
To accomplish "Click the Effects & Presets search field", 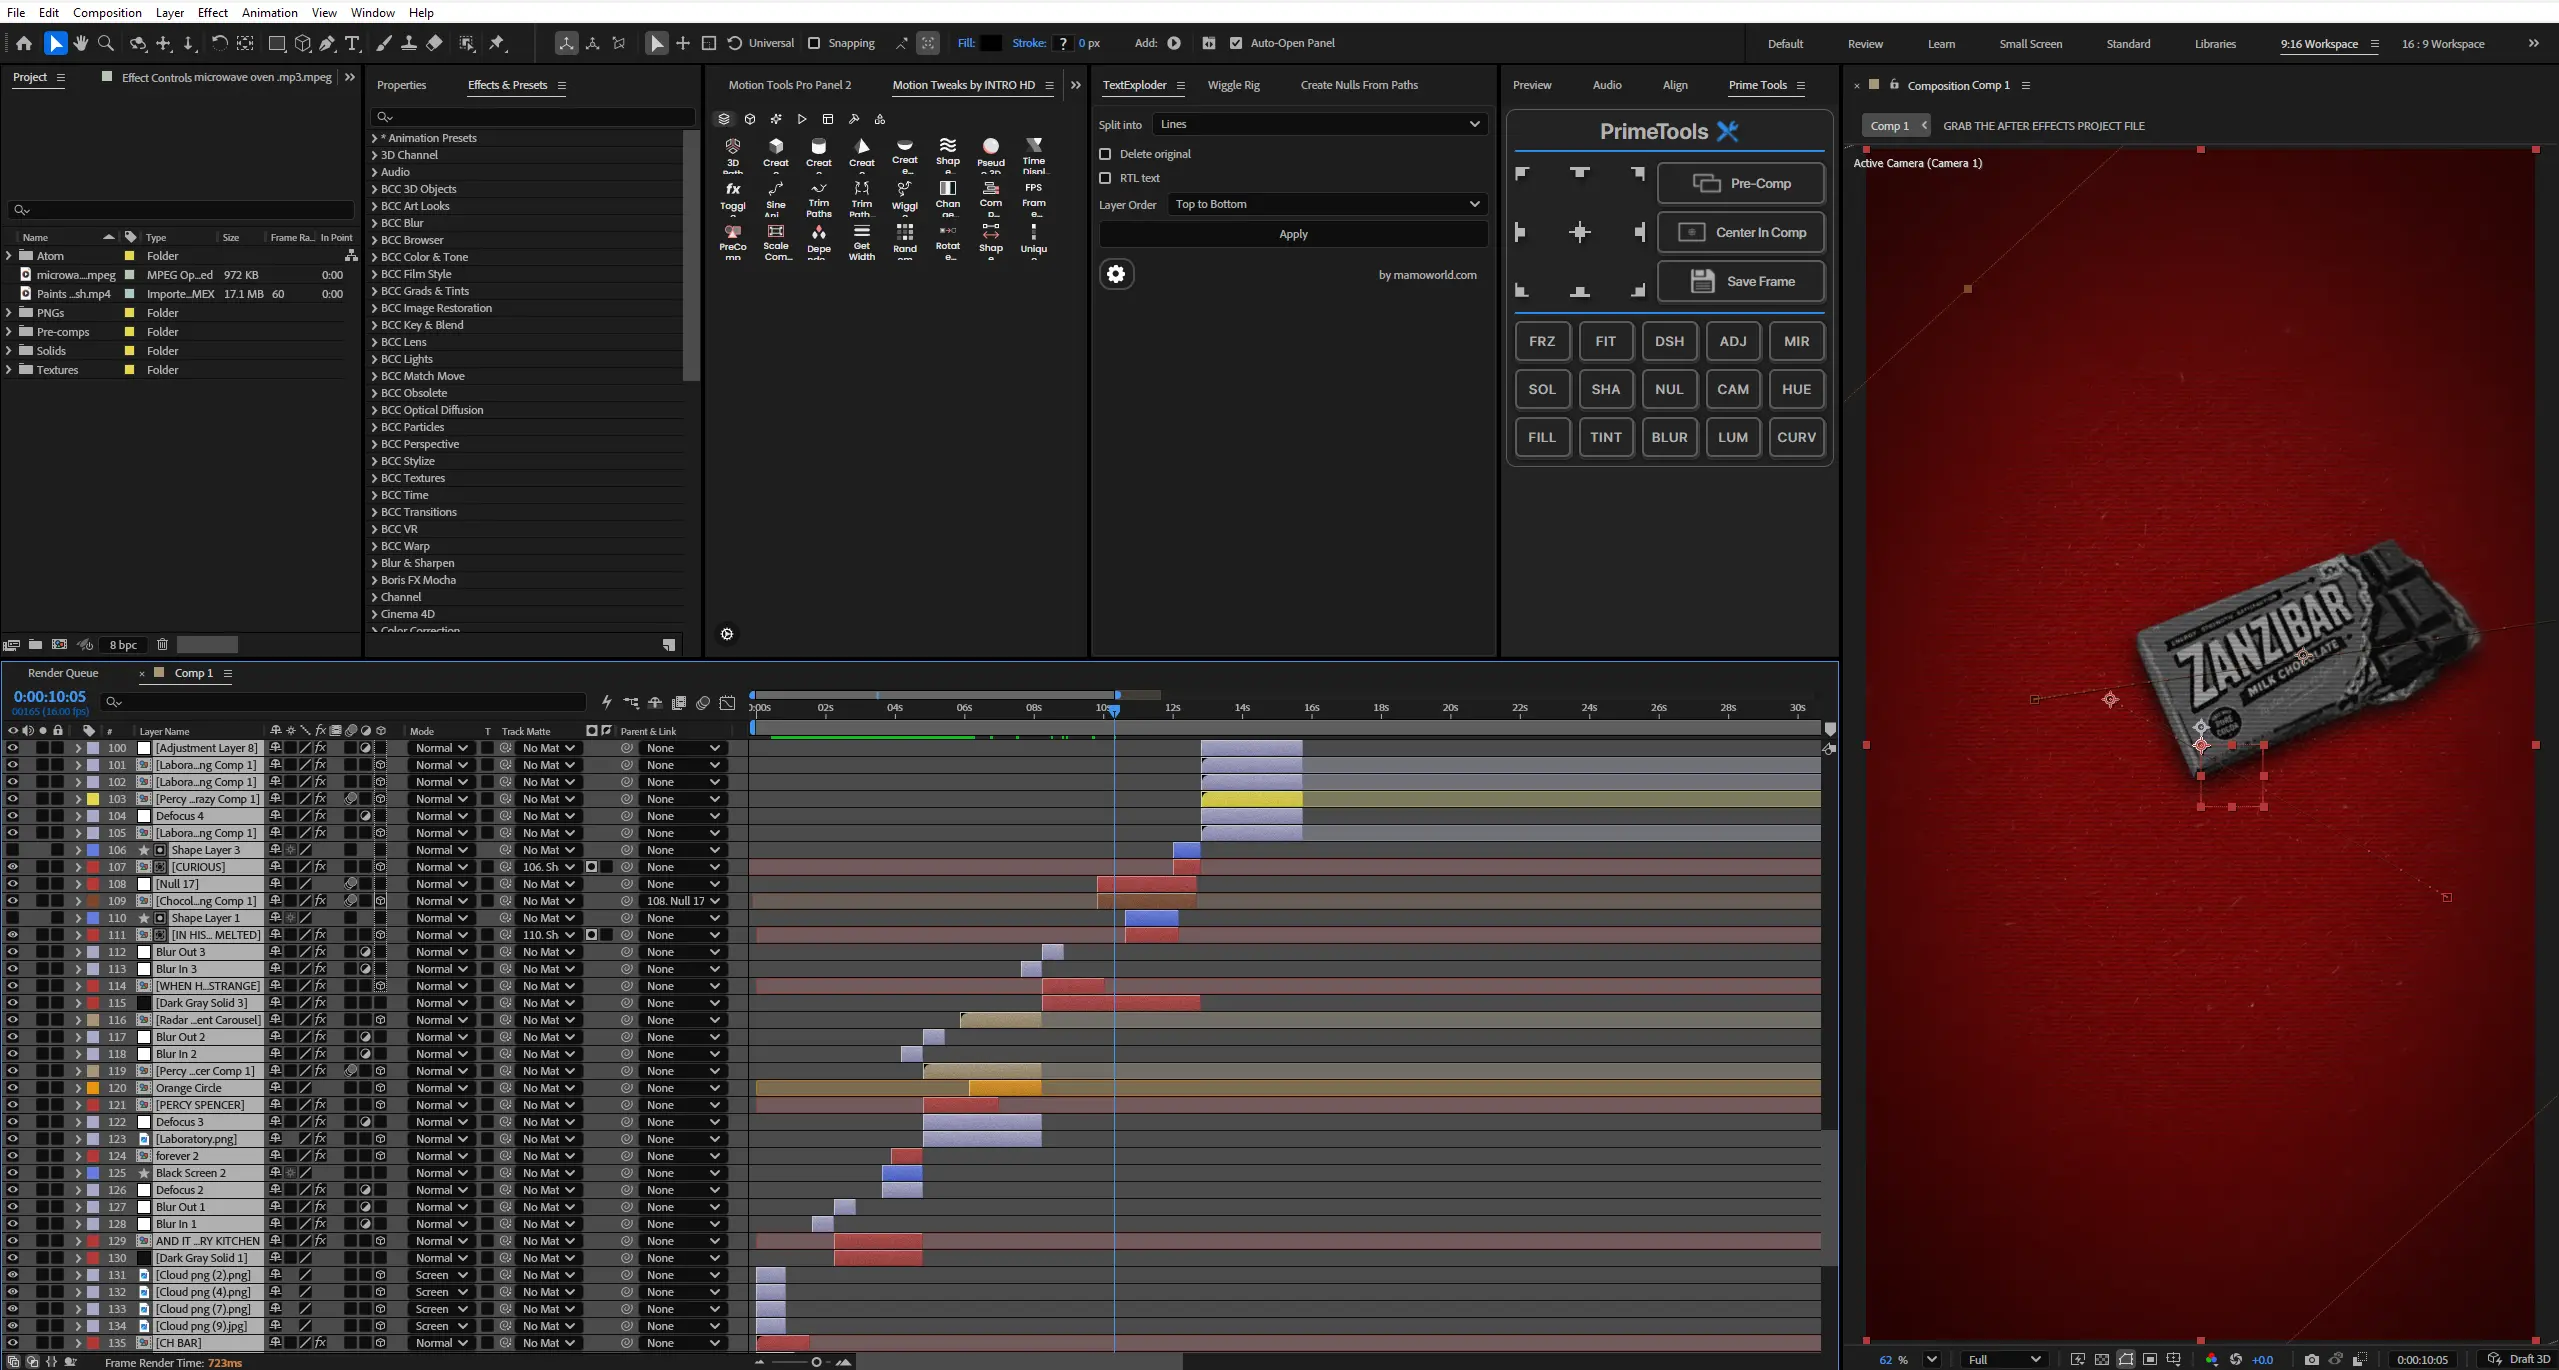I will [x=533, y=117].
